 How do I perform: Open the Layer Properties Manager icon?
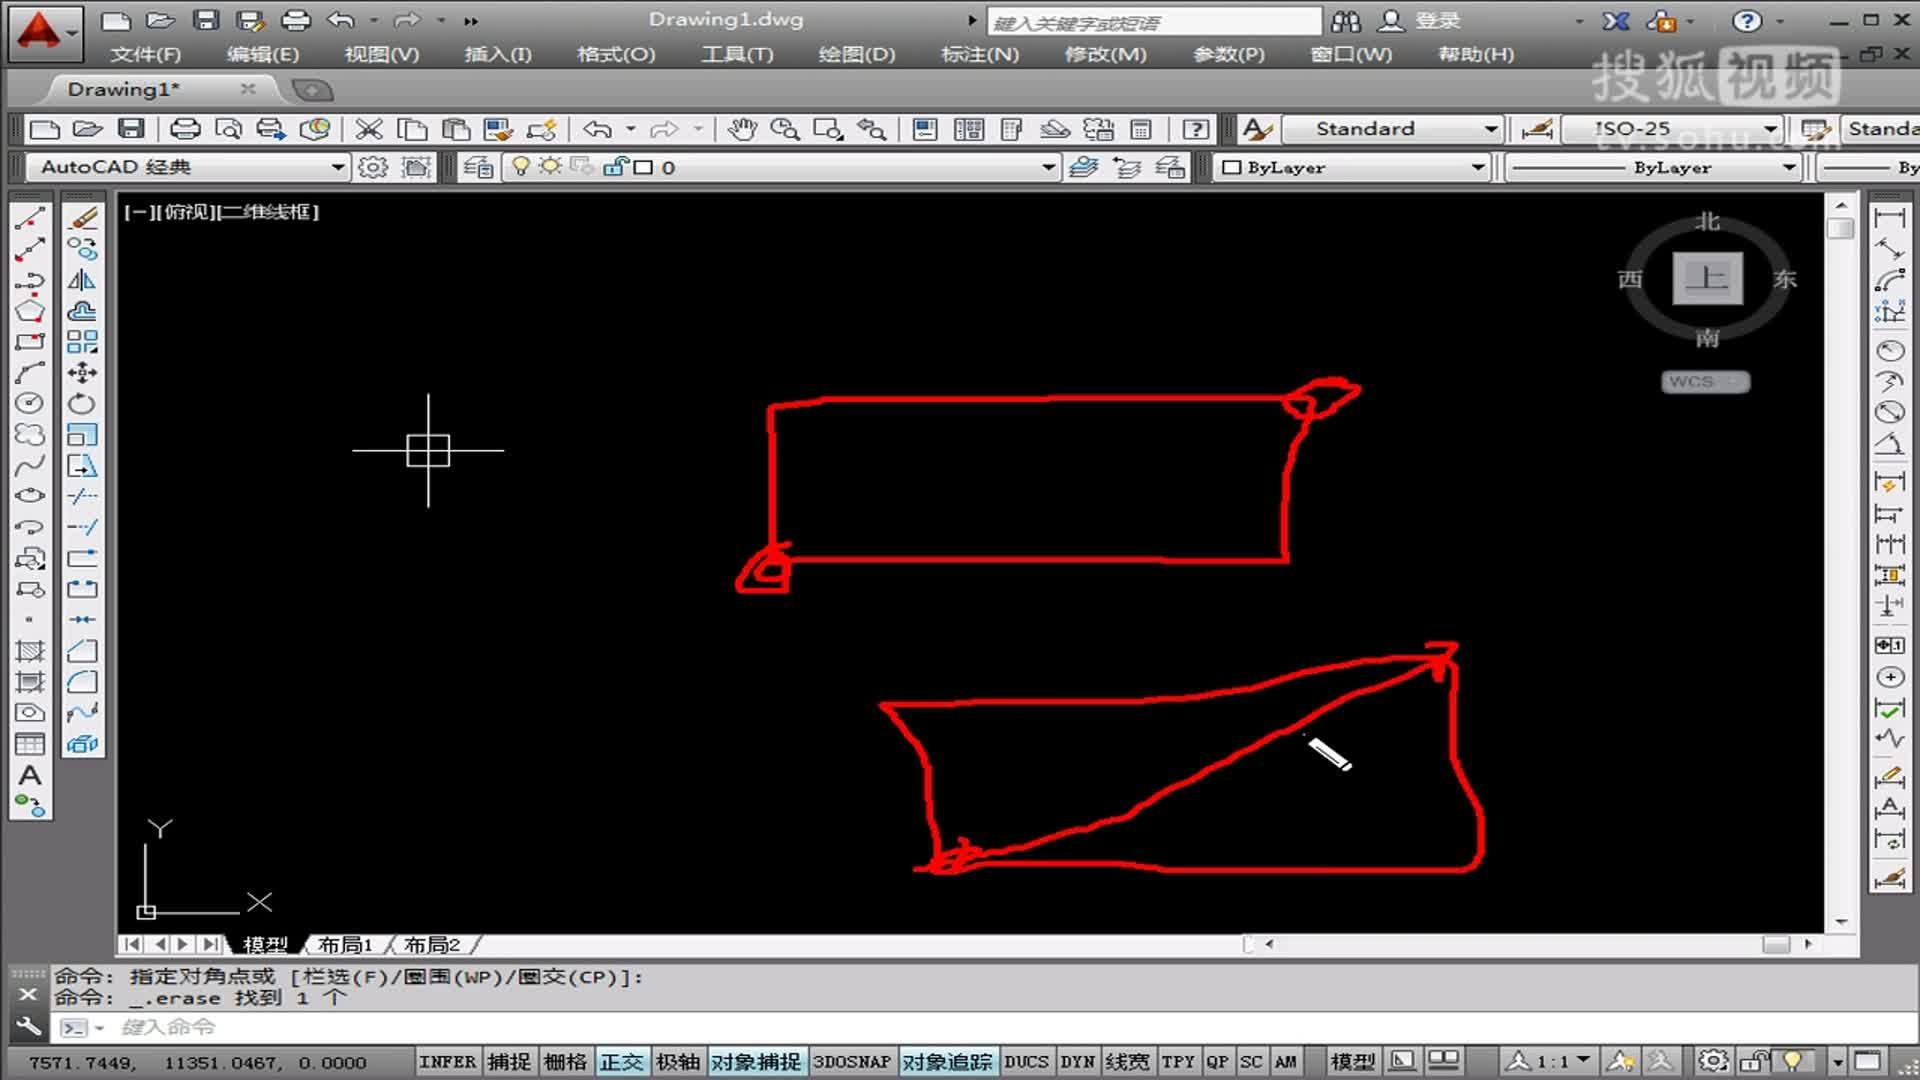click(x=479, y=167)
